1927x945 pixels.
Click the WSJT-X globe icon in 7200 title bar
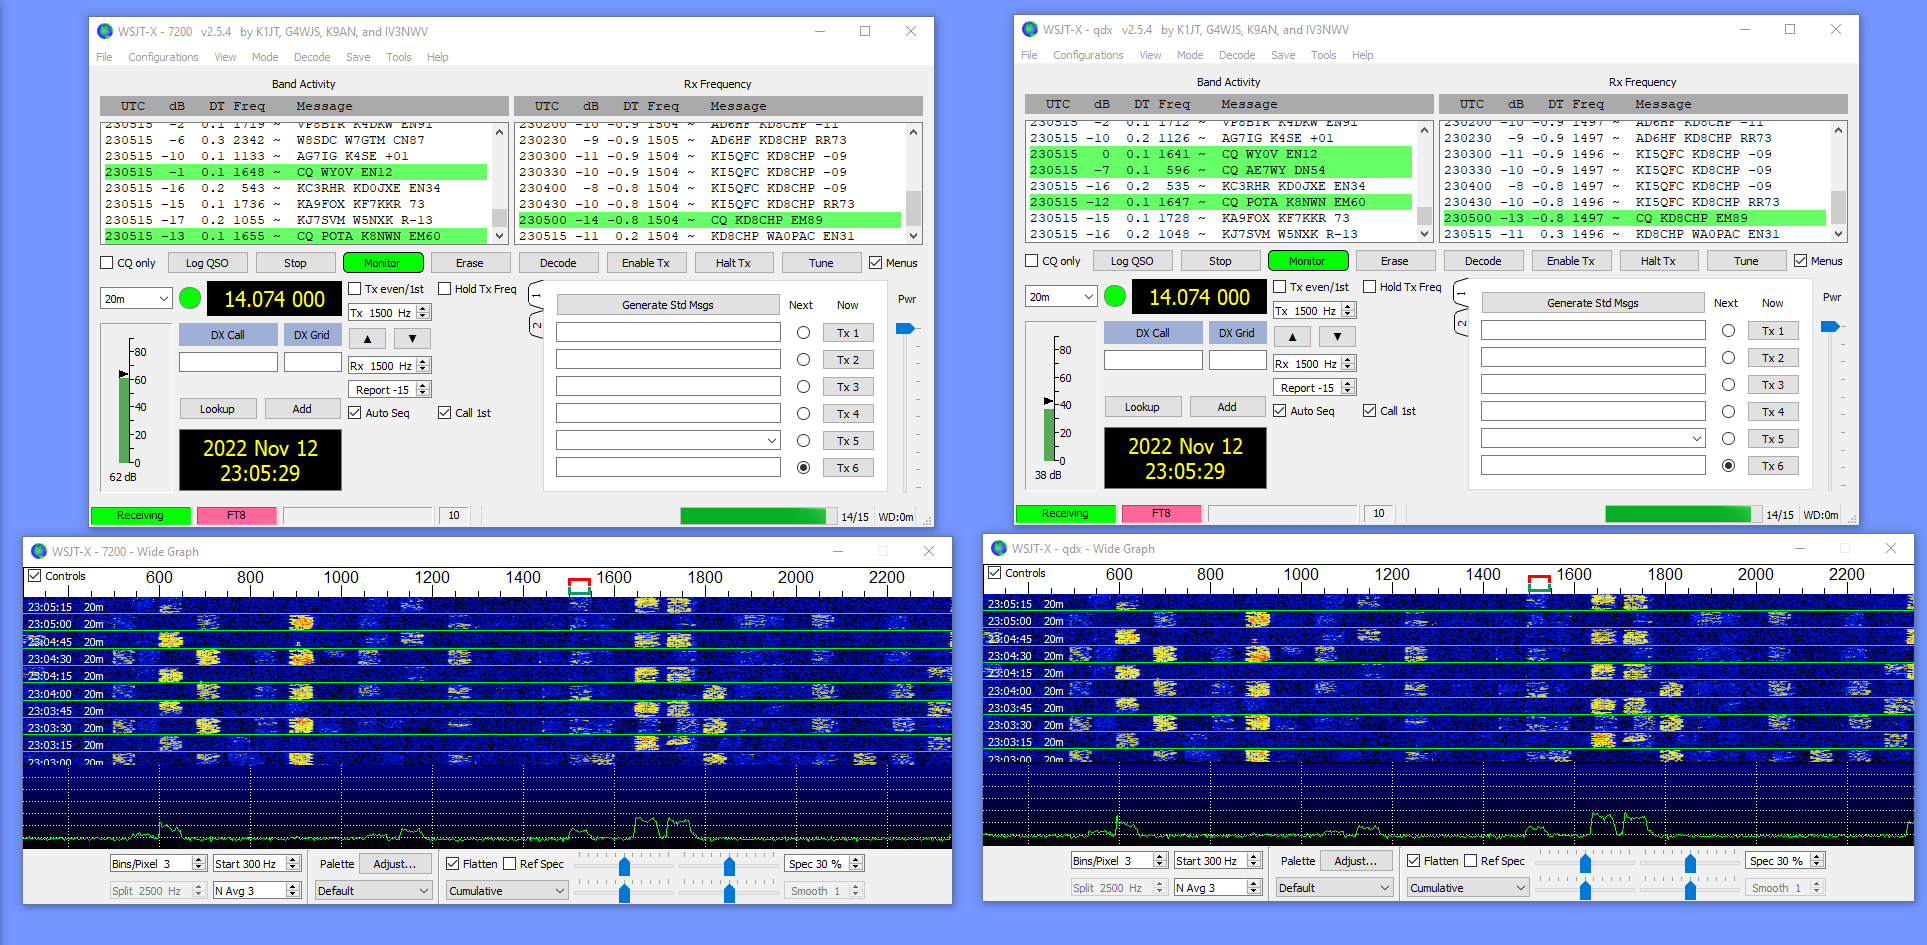pos(105,31)
